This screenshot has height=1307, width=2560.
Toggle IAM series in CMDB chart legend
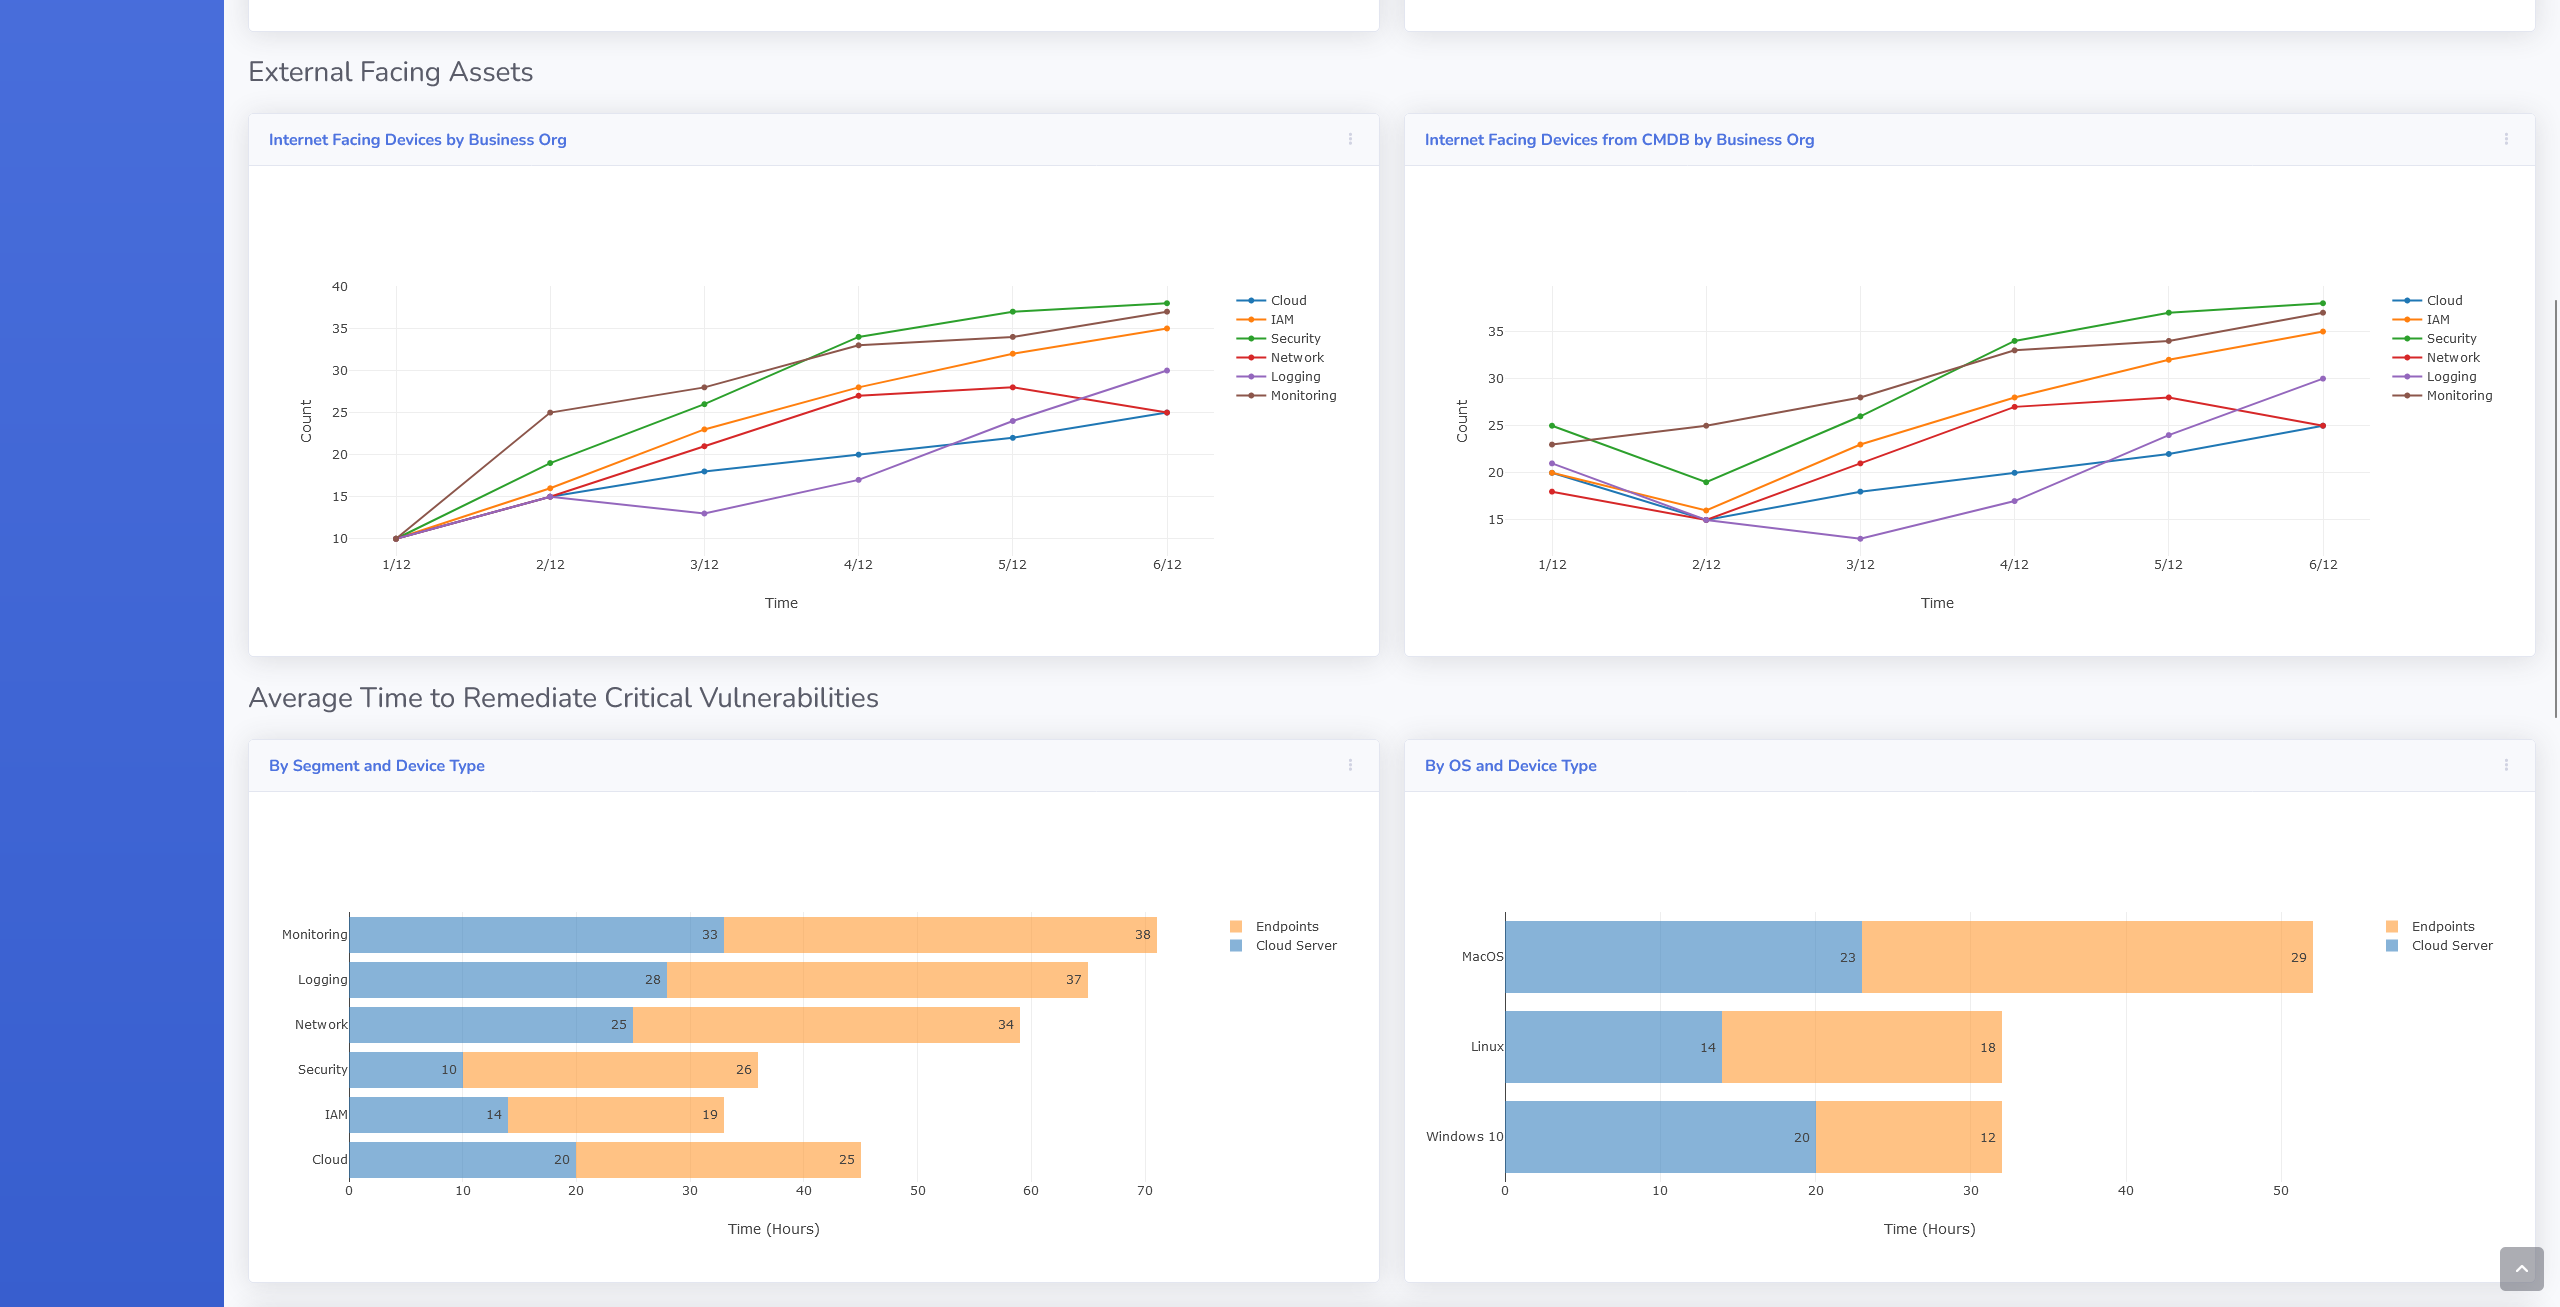(2437, 319)
